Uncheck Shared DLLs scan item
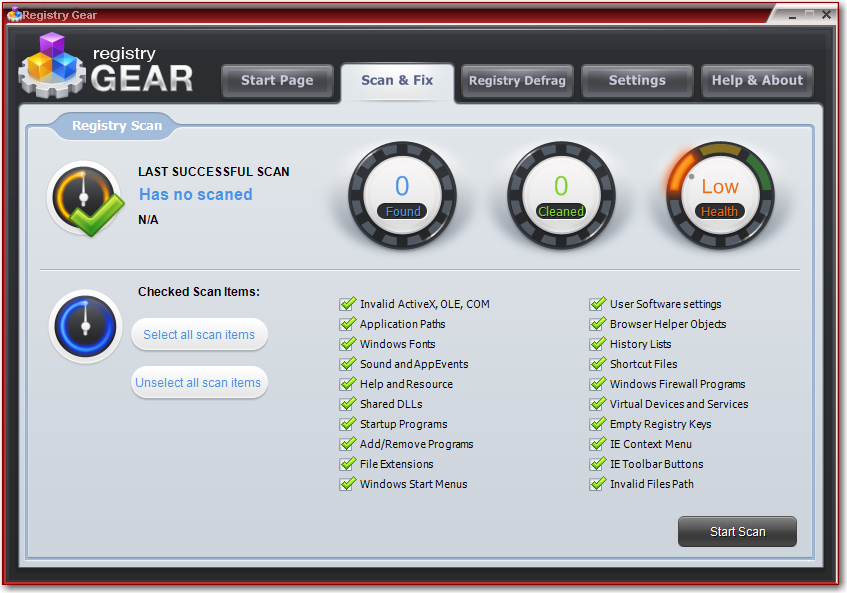Image resolution: width=847 pixels, height=593 pixels. (348, 404)
